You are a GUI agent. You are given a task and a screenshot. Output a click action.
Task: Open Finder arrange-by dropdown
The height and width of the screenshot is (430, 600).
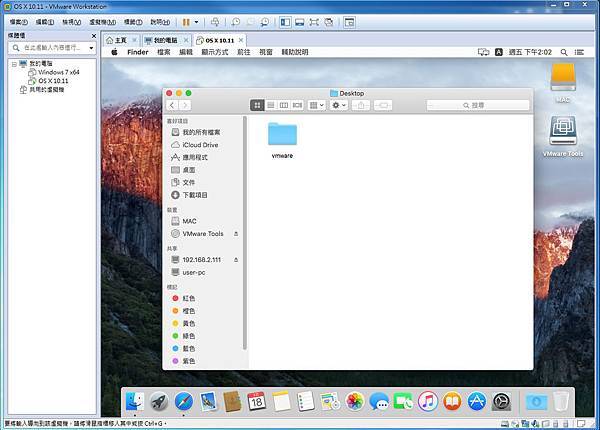316,105
